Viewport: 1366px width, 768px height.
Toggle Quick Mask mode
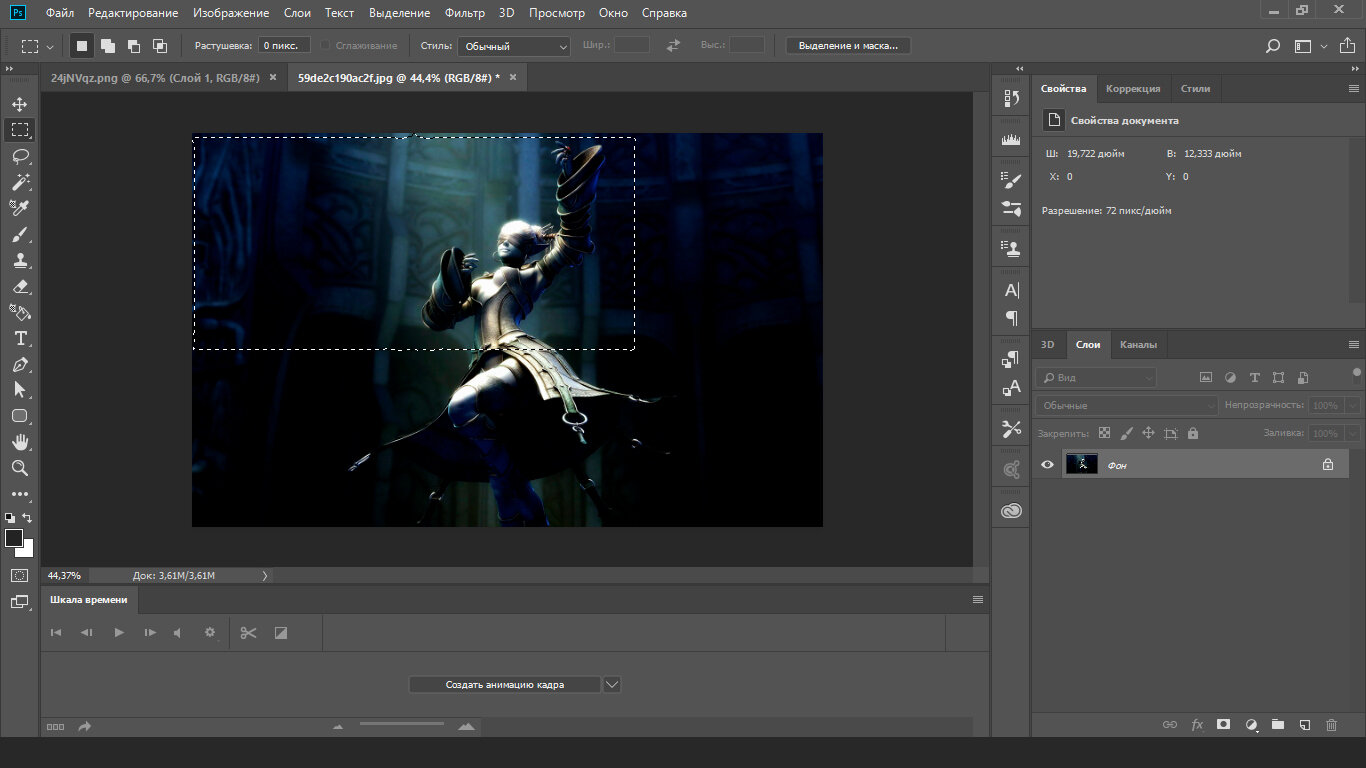click(x=20, y=576)
